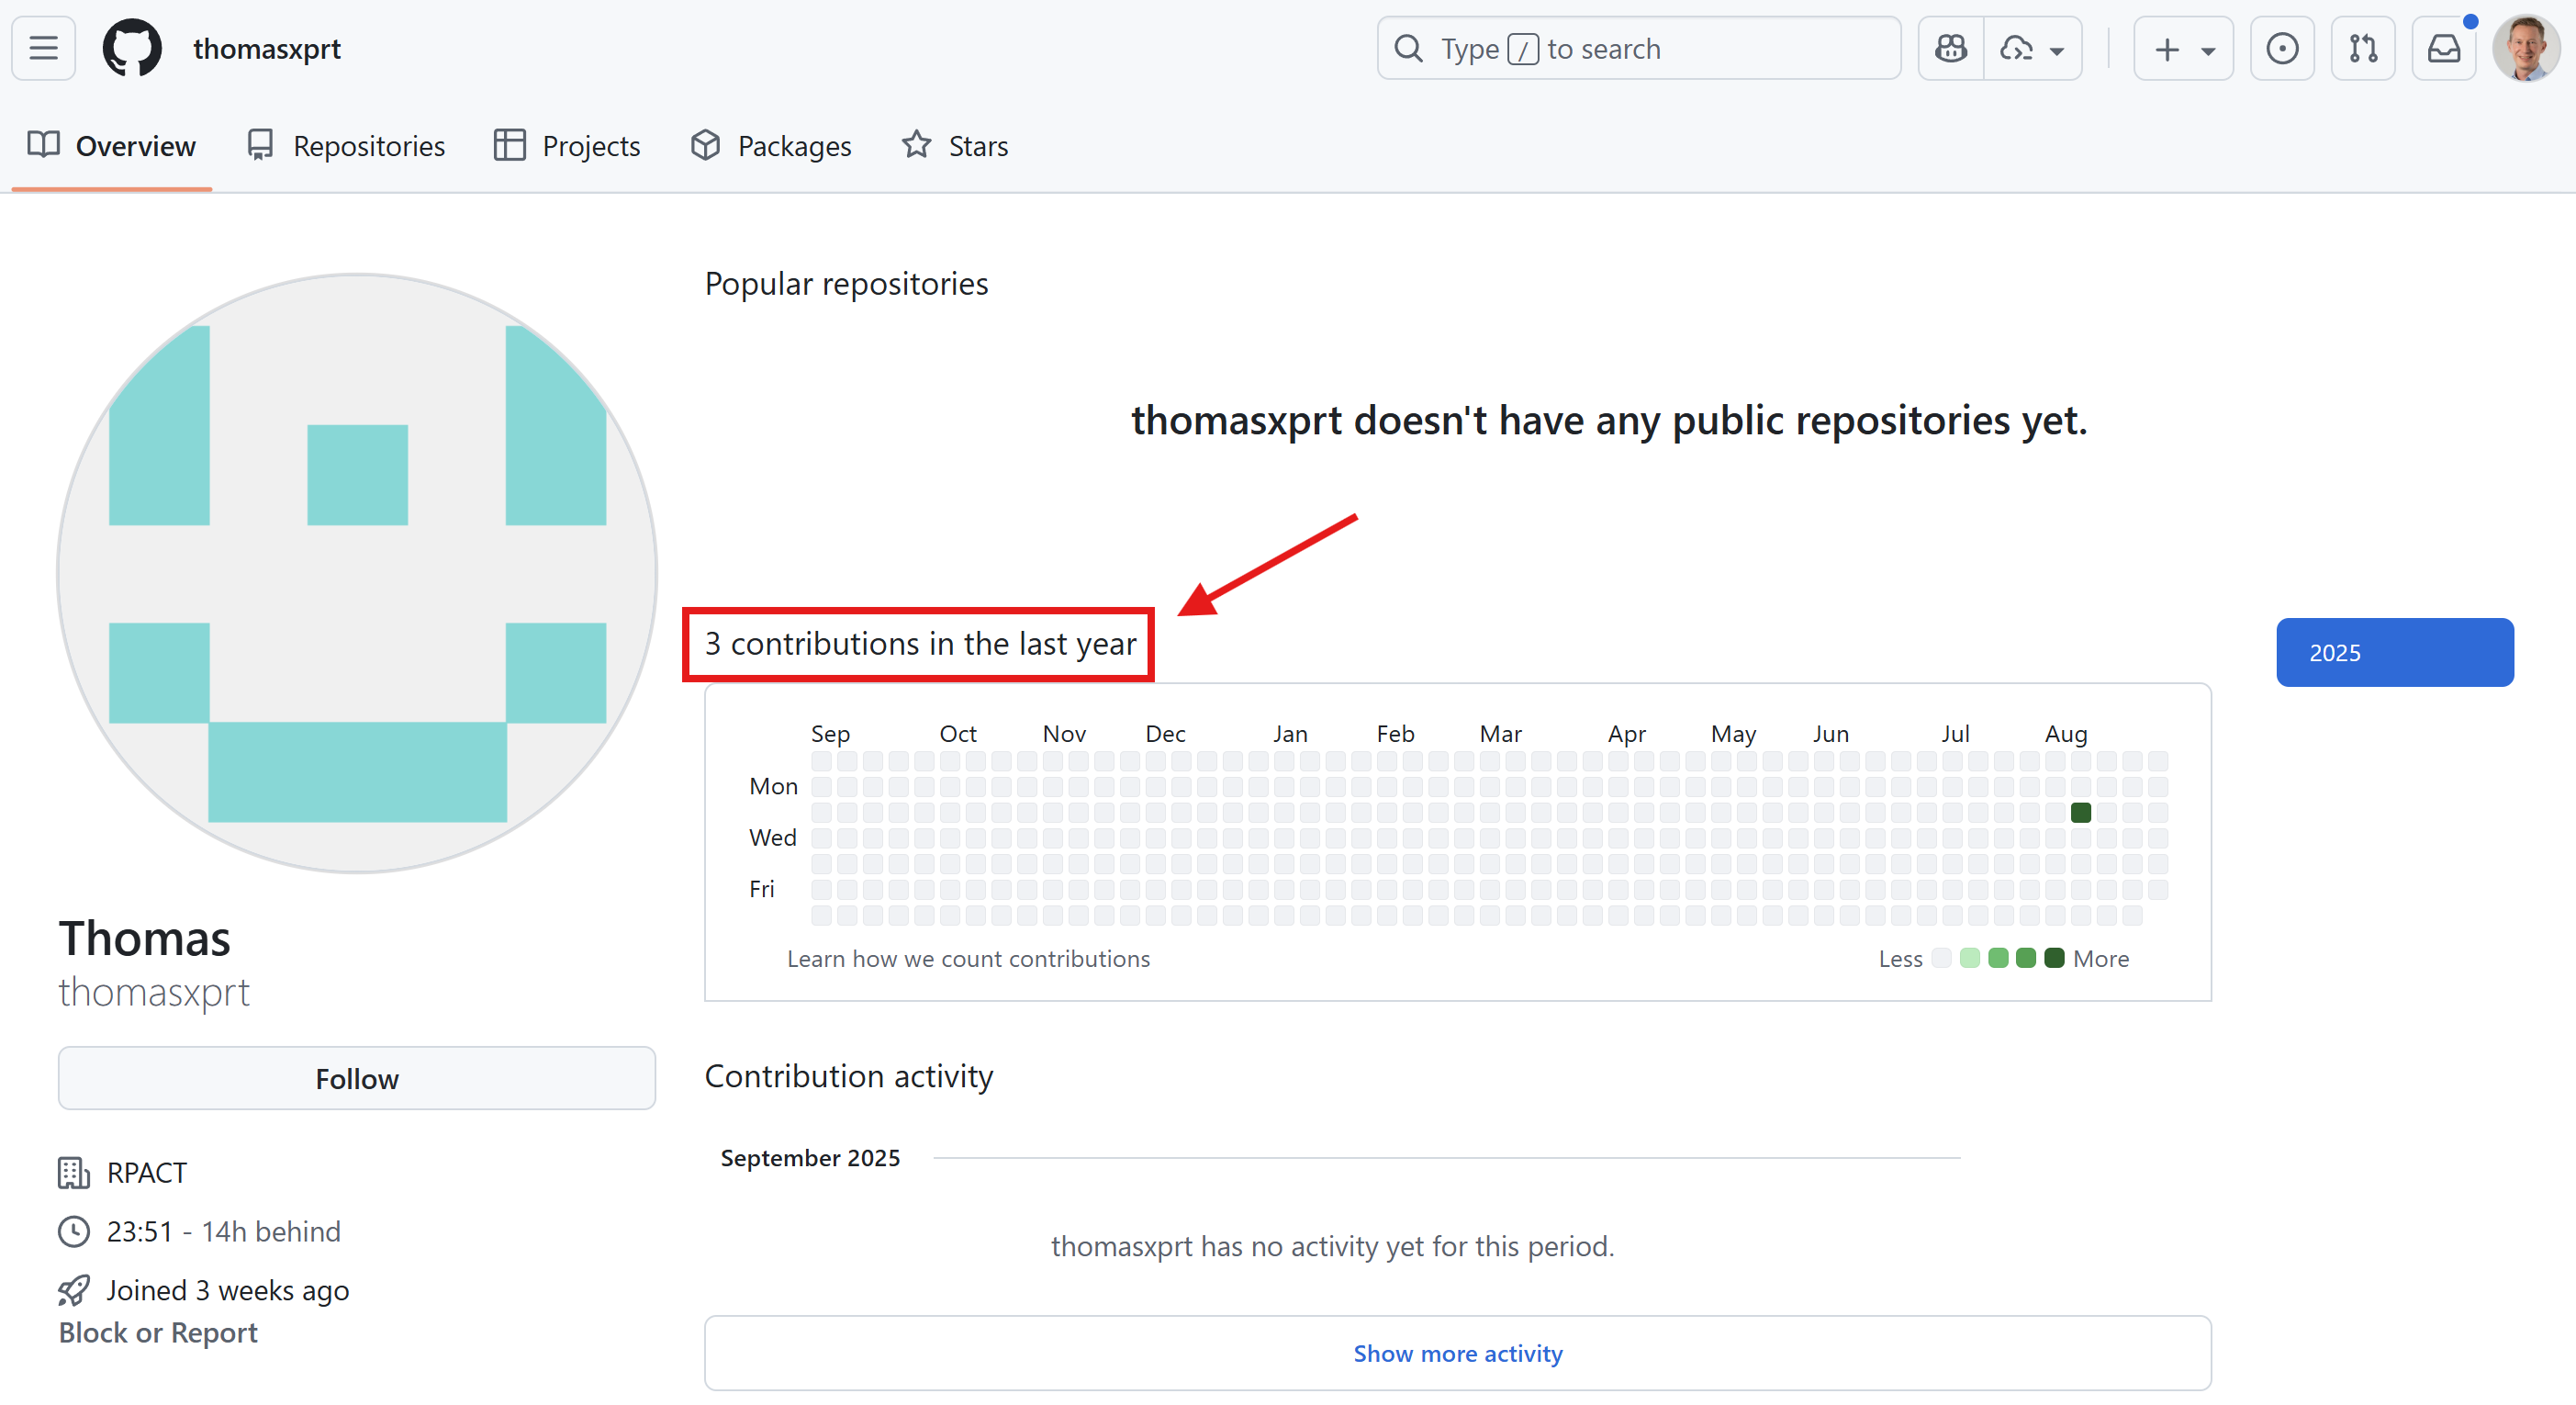This screenshot has height=1405, width=2576.
Task: Click the dark green August contribution square
Action: pos(2080,812)
